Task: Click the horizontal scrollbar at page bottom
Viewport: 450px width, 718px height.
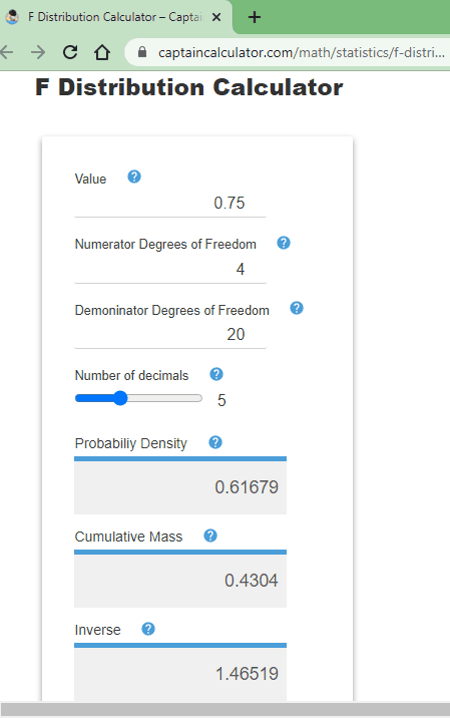Action: [225, 709]
